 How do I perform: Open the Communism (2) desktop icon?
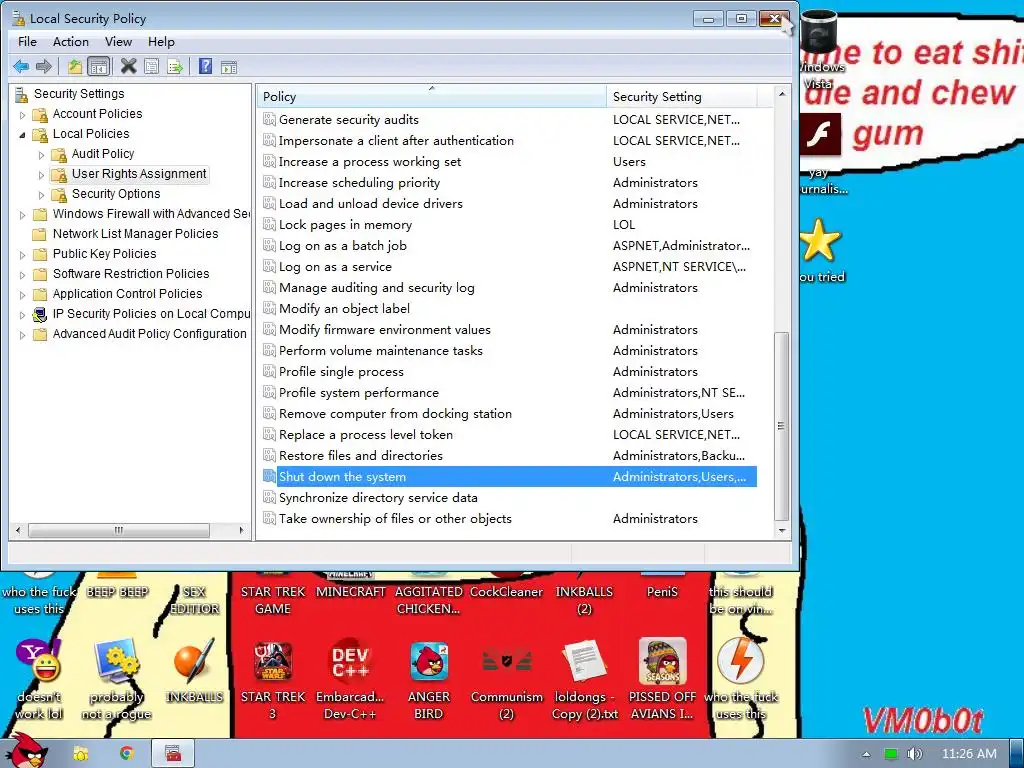coord(507,679)
